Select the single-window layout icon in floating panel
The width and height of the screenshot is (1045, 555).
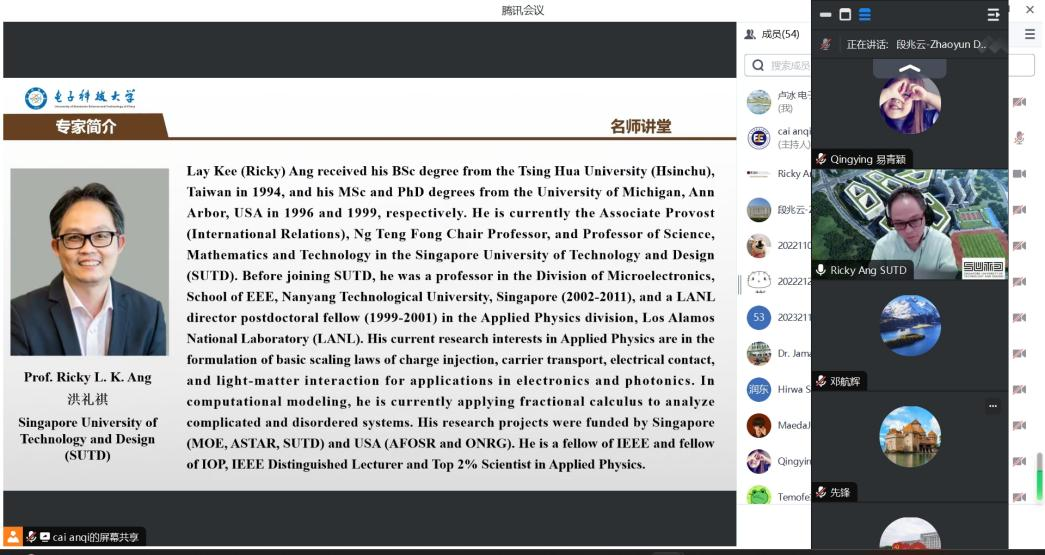tap(845, 14)
